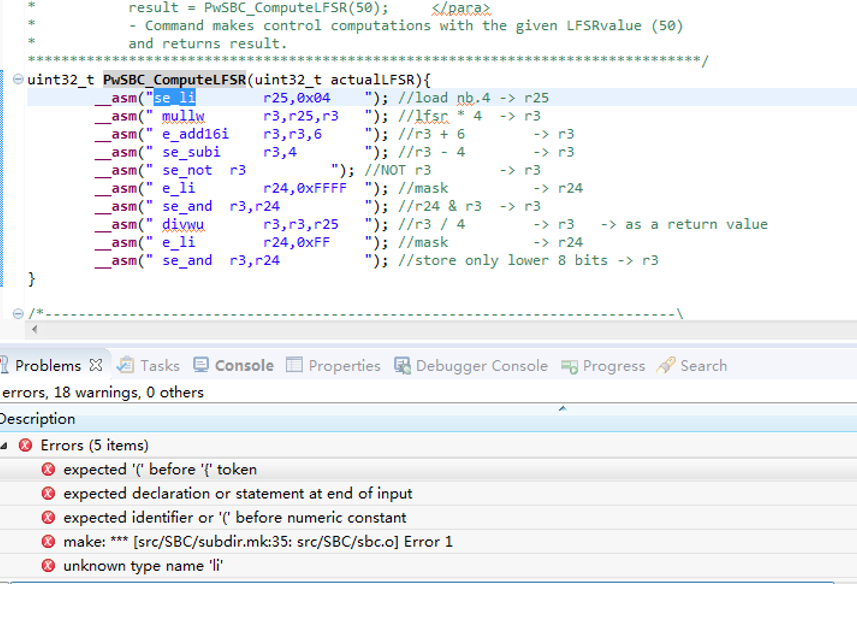Click the Debugger Console tab icon

click(403, 365)
